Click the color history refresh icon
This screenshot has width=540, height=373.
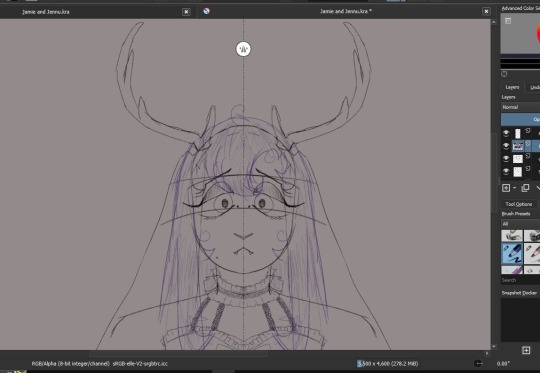click(504, 74)
